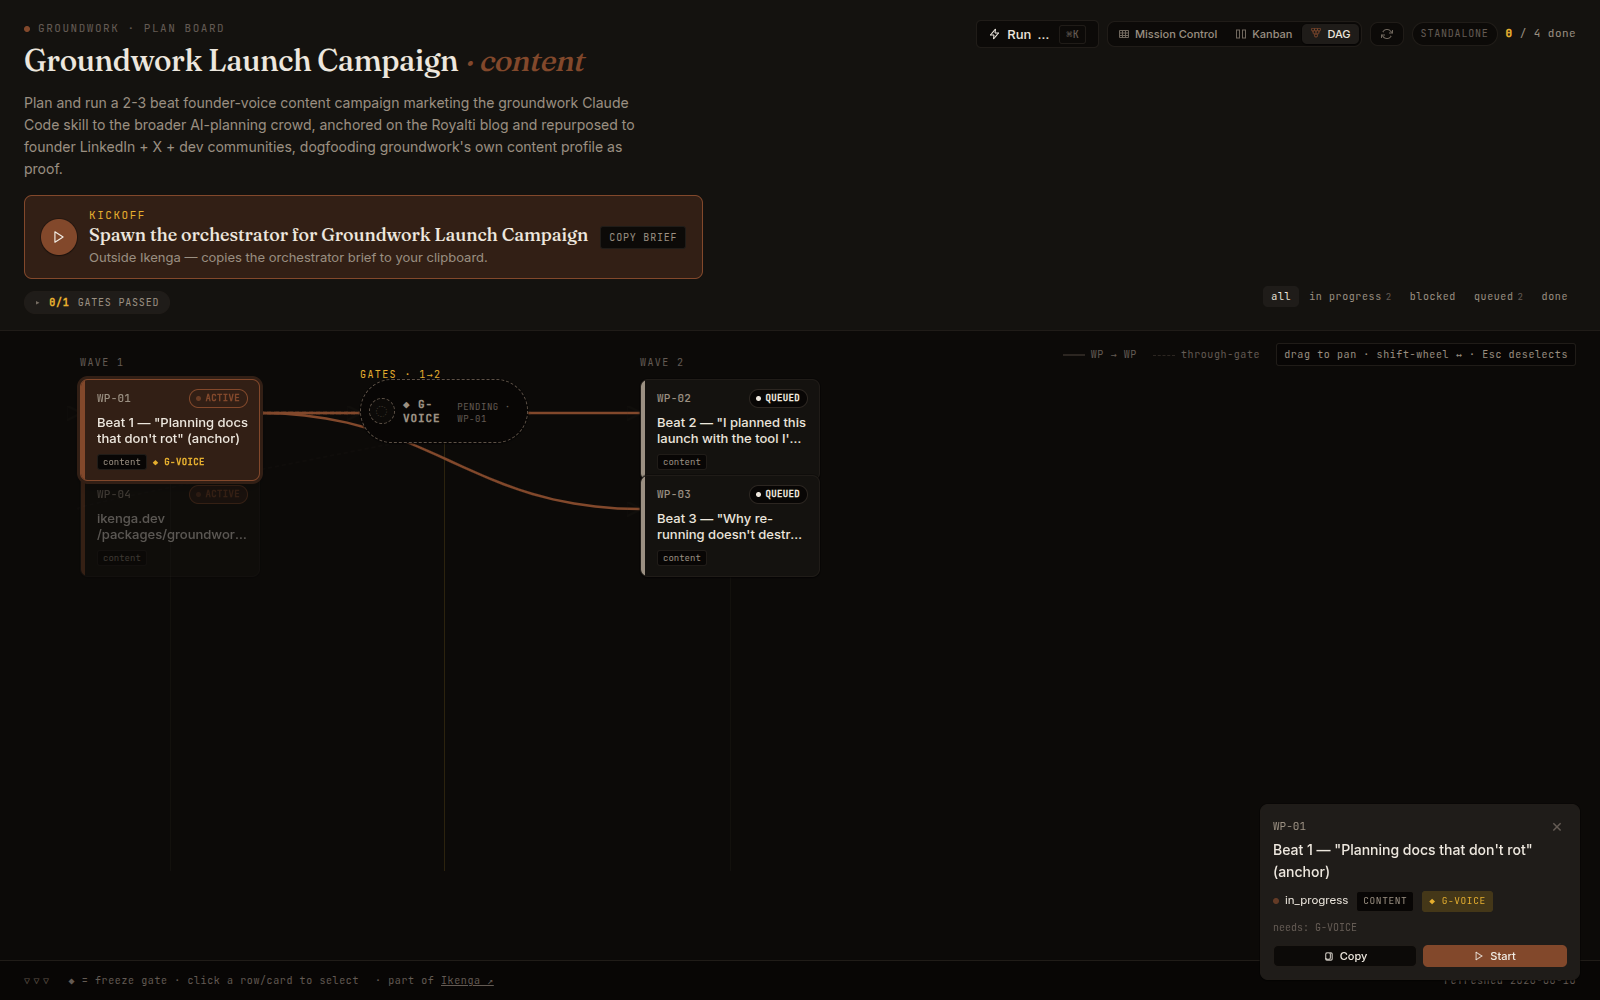Click Copy in WP-01 panel
This screenshot has height=1000, width=1600.
point(1345,956)
